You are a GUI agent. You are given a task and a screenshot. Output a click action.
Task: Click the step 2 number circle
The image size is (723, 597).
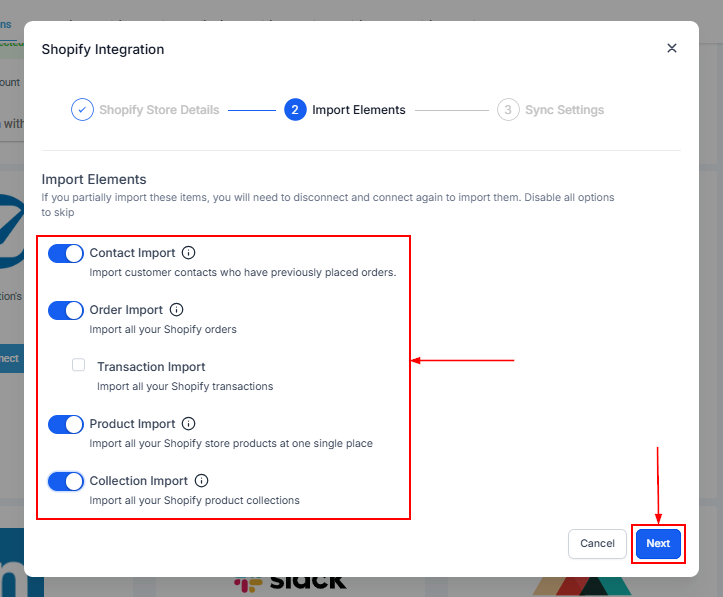point(295,110)
